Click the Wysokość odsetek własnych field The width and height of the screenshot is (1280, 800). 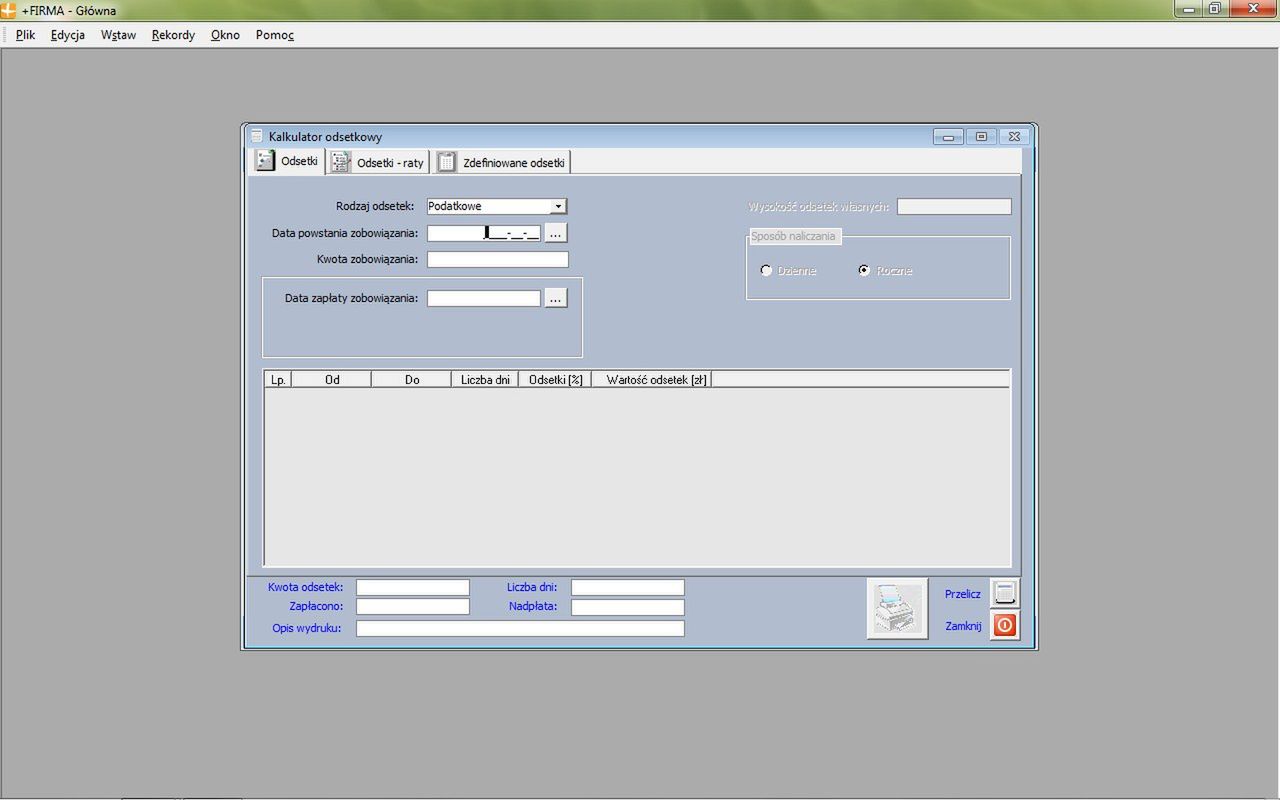[954, 206]
